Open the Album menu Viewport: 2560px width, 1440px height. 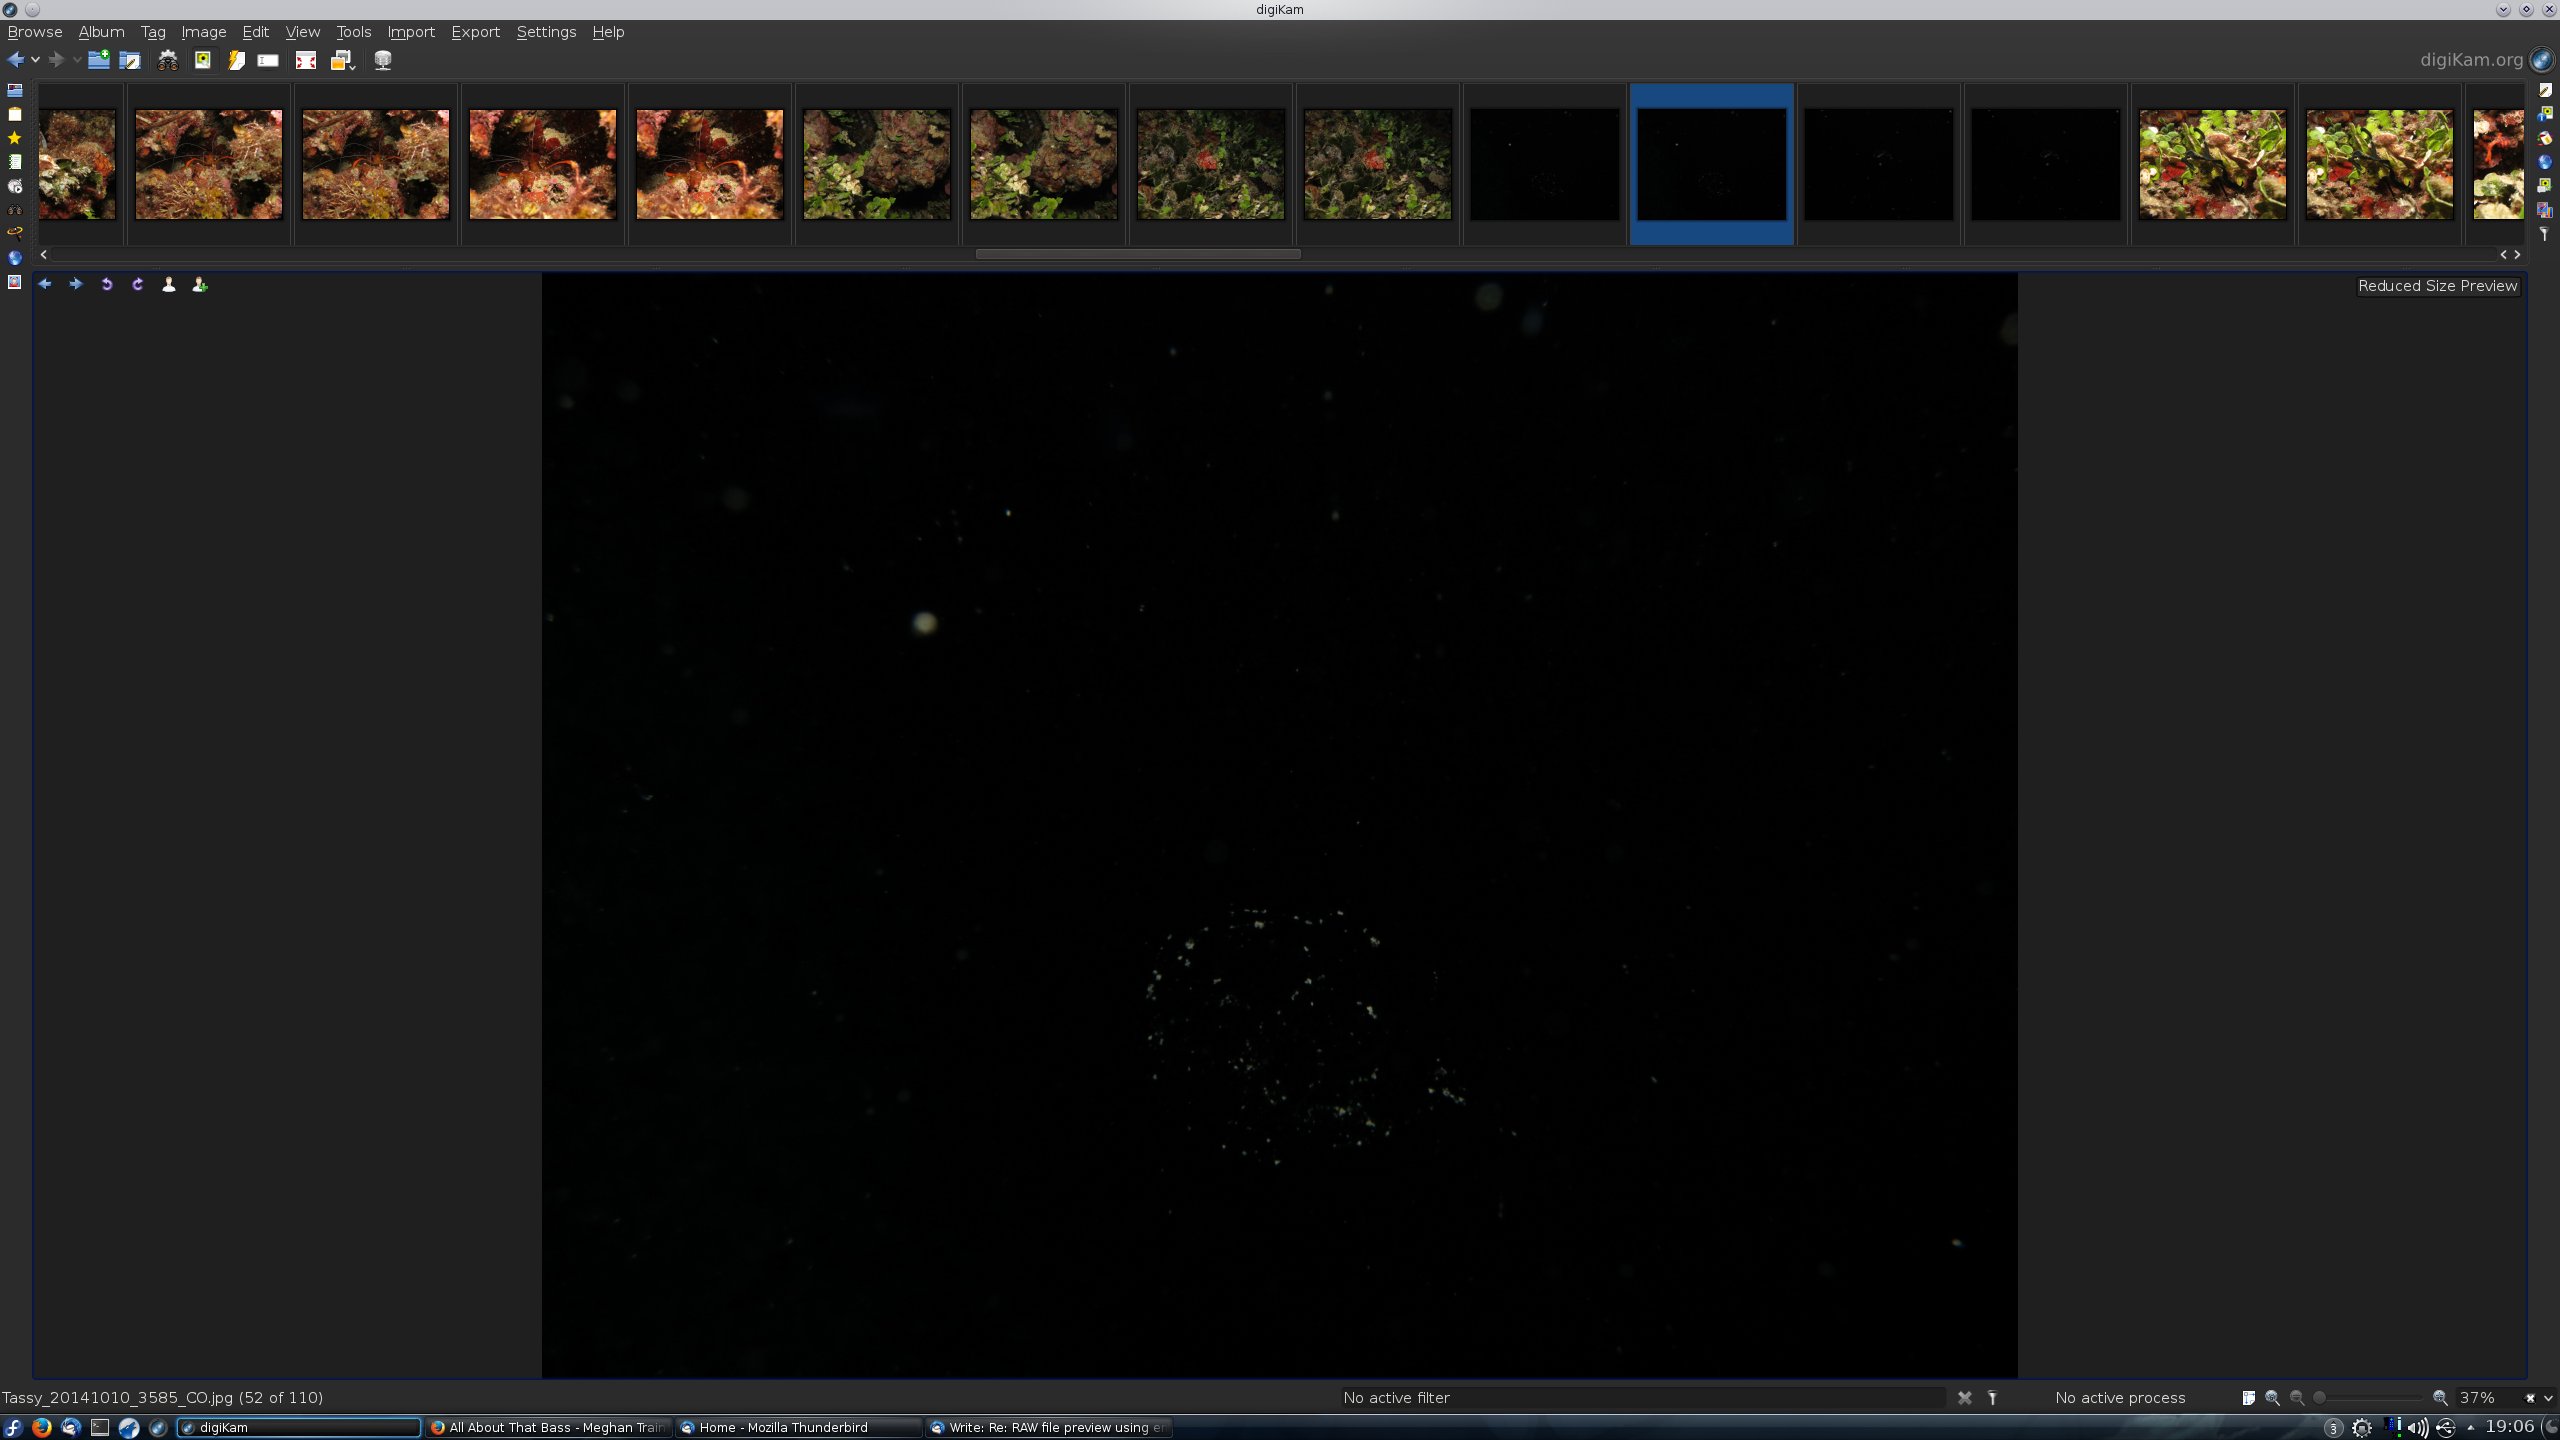(101, 32)
